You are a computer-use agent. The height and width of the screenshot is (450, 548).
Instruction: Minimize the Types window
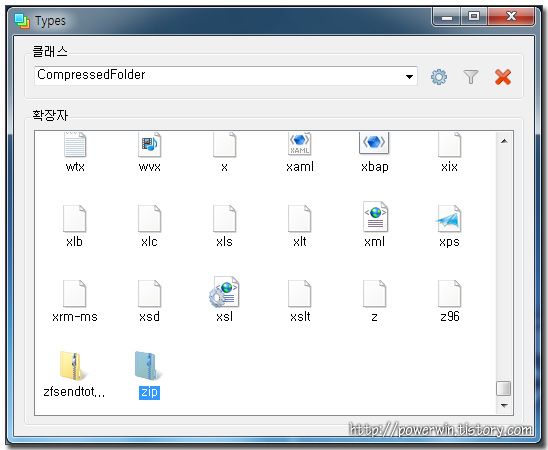coord(447,16)
